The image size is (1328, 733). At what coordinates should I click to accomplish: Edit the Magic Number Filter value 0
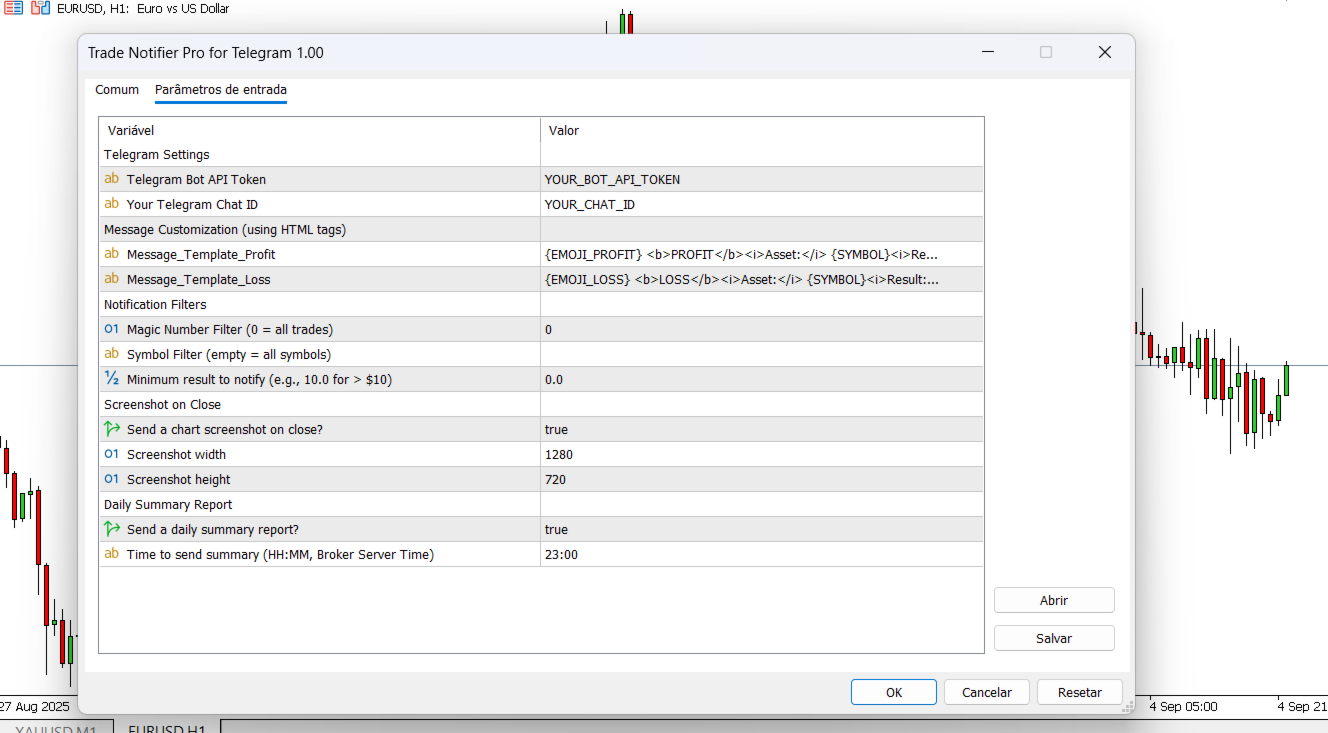pyautogui.click(x=762, y=329)
